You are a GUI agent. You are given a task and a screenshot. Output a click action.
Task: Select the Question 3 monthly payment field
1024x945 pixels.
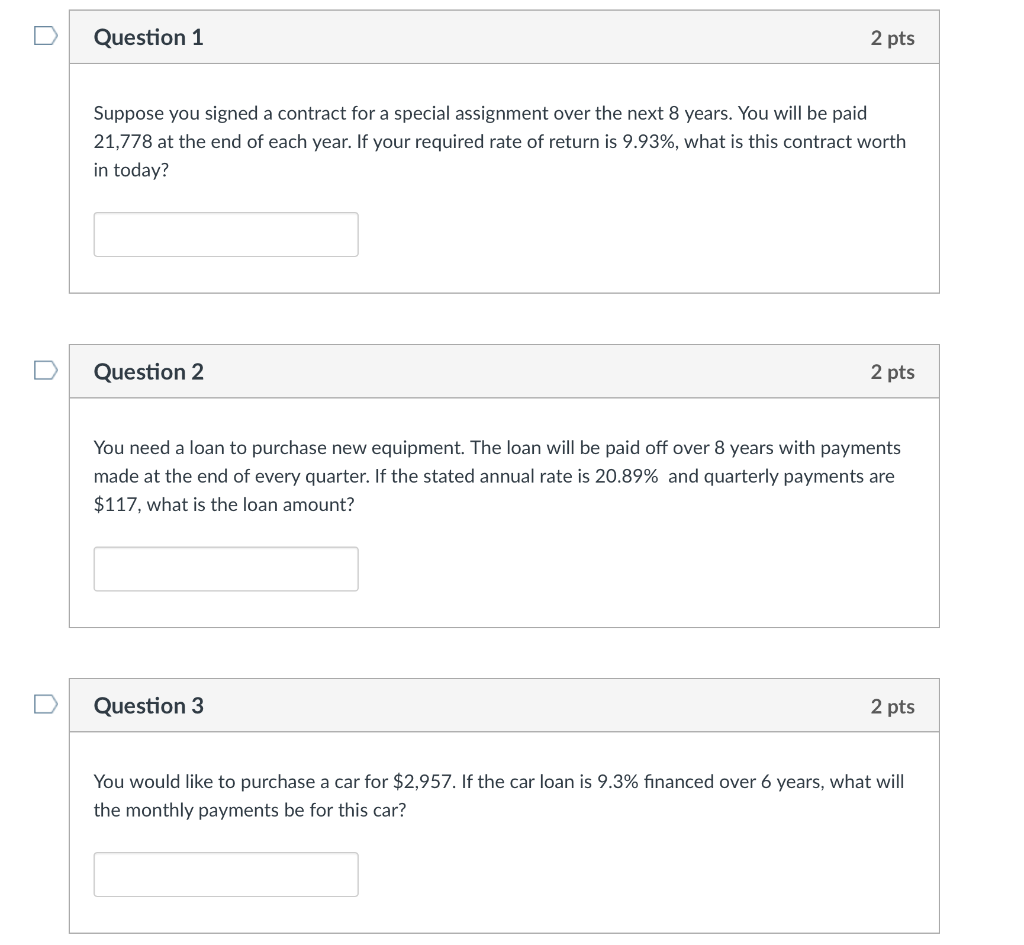tap(226, 874)
